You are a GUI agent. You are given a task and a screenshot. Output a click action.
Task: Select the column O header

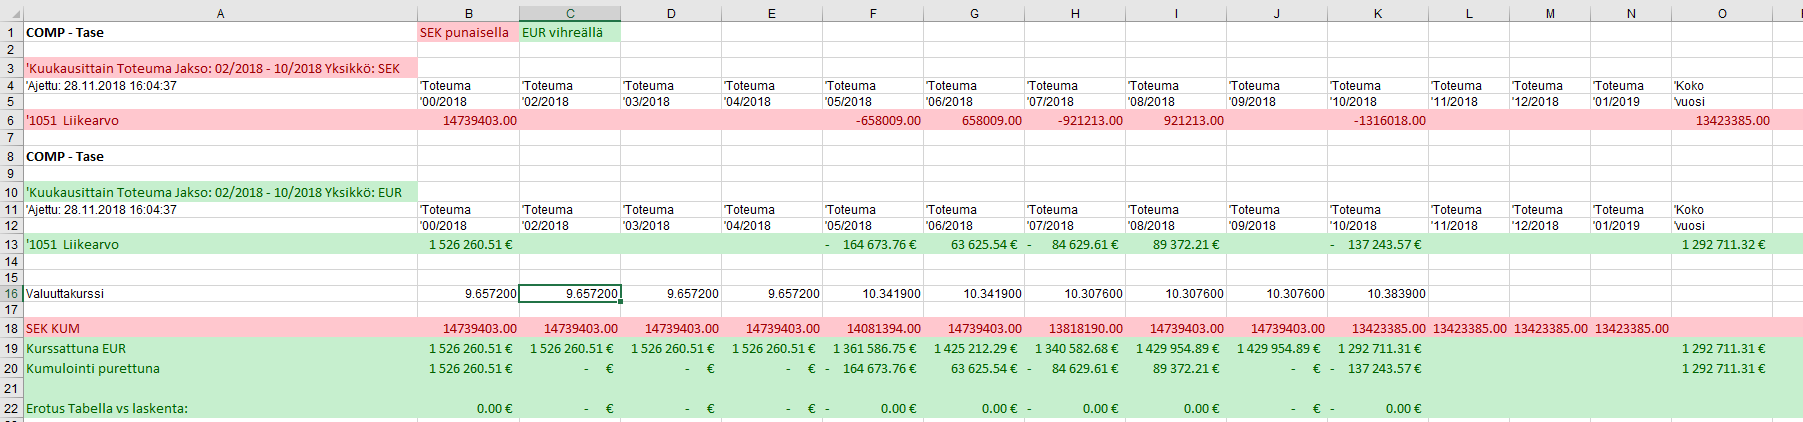tap(1721, 13)
